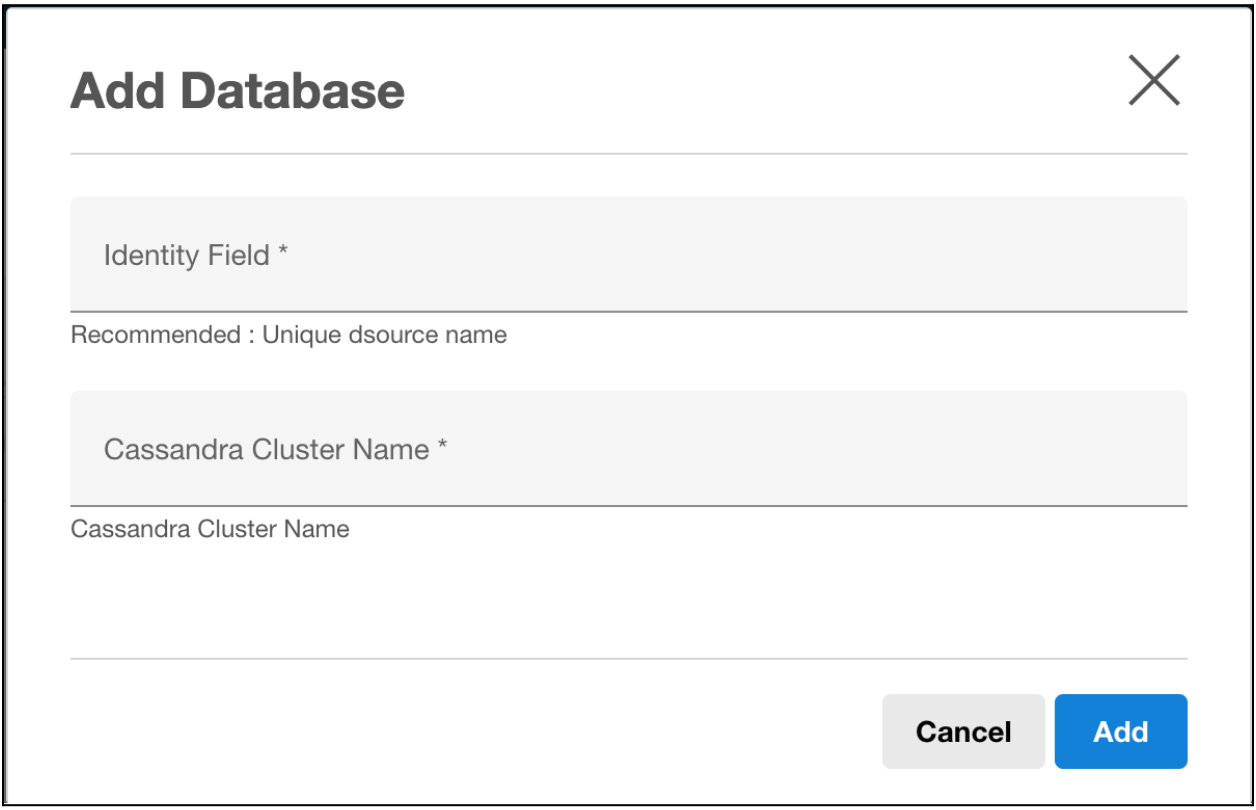This screenshot has width=1256, height=810.
Task: Click helper text below Cassandra Cluster field
Action: tap(210, 528)
